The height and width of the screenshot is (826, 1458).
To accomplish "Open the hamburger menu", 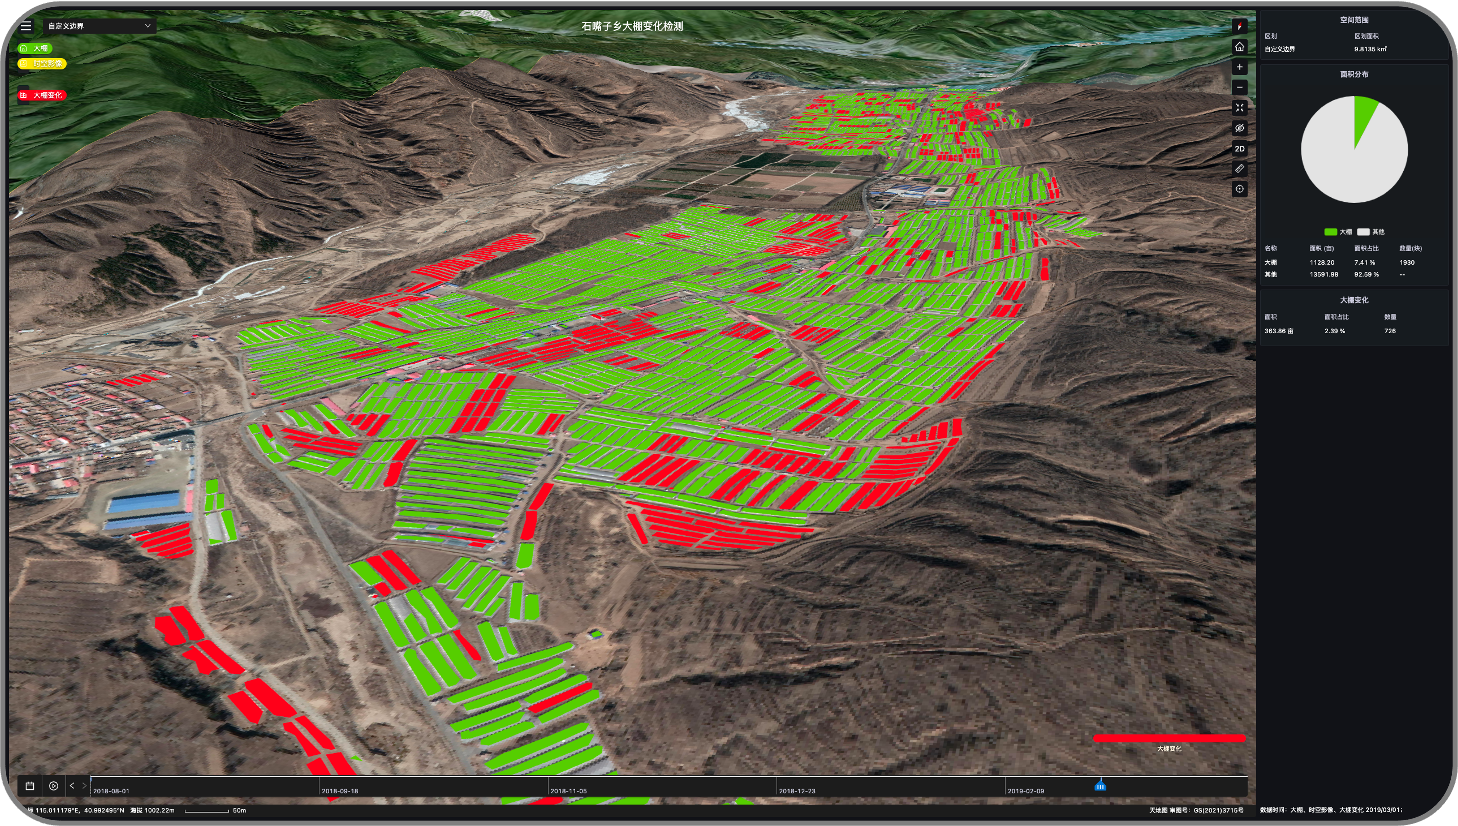I will pos(26,26).
